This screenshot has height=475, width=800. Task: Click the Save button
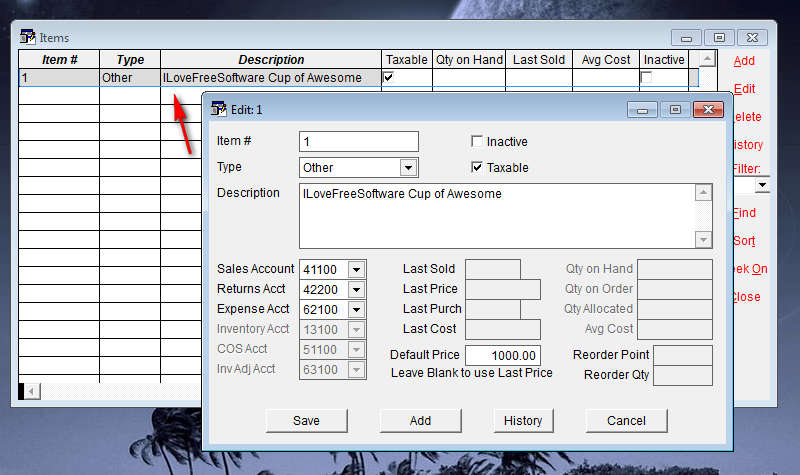point(306,420)
